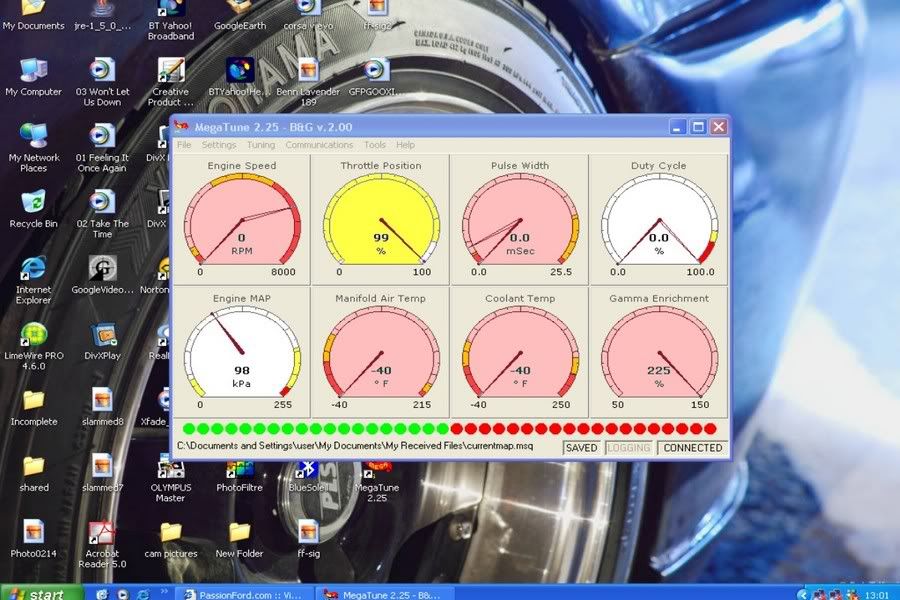Select the GFPGOOXI media file icon
This screenshot has height=600, width=900.
pyautogui.click(x=377, y=77)
